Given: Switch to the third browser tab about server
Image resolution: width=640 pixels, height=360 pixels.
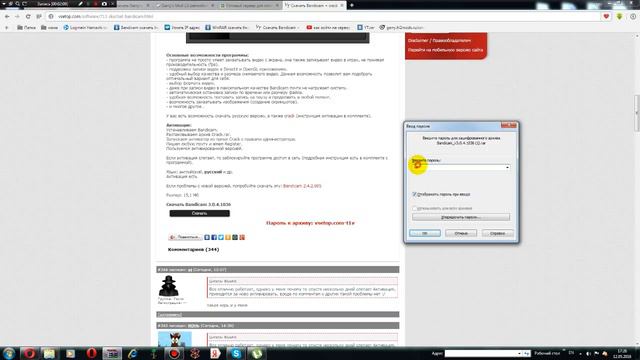Looking at the screenshot, I should (x=250, y=5).
